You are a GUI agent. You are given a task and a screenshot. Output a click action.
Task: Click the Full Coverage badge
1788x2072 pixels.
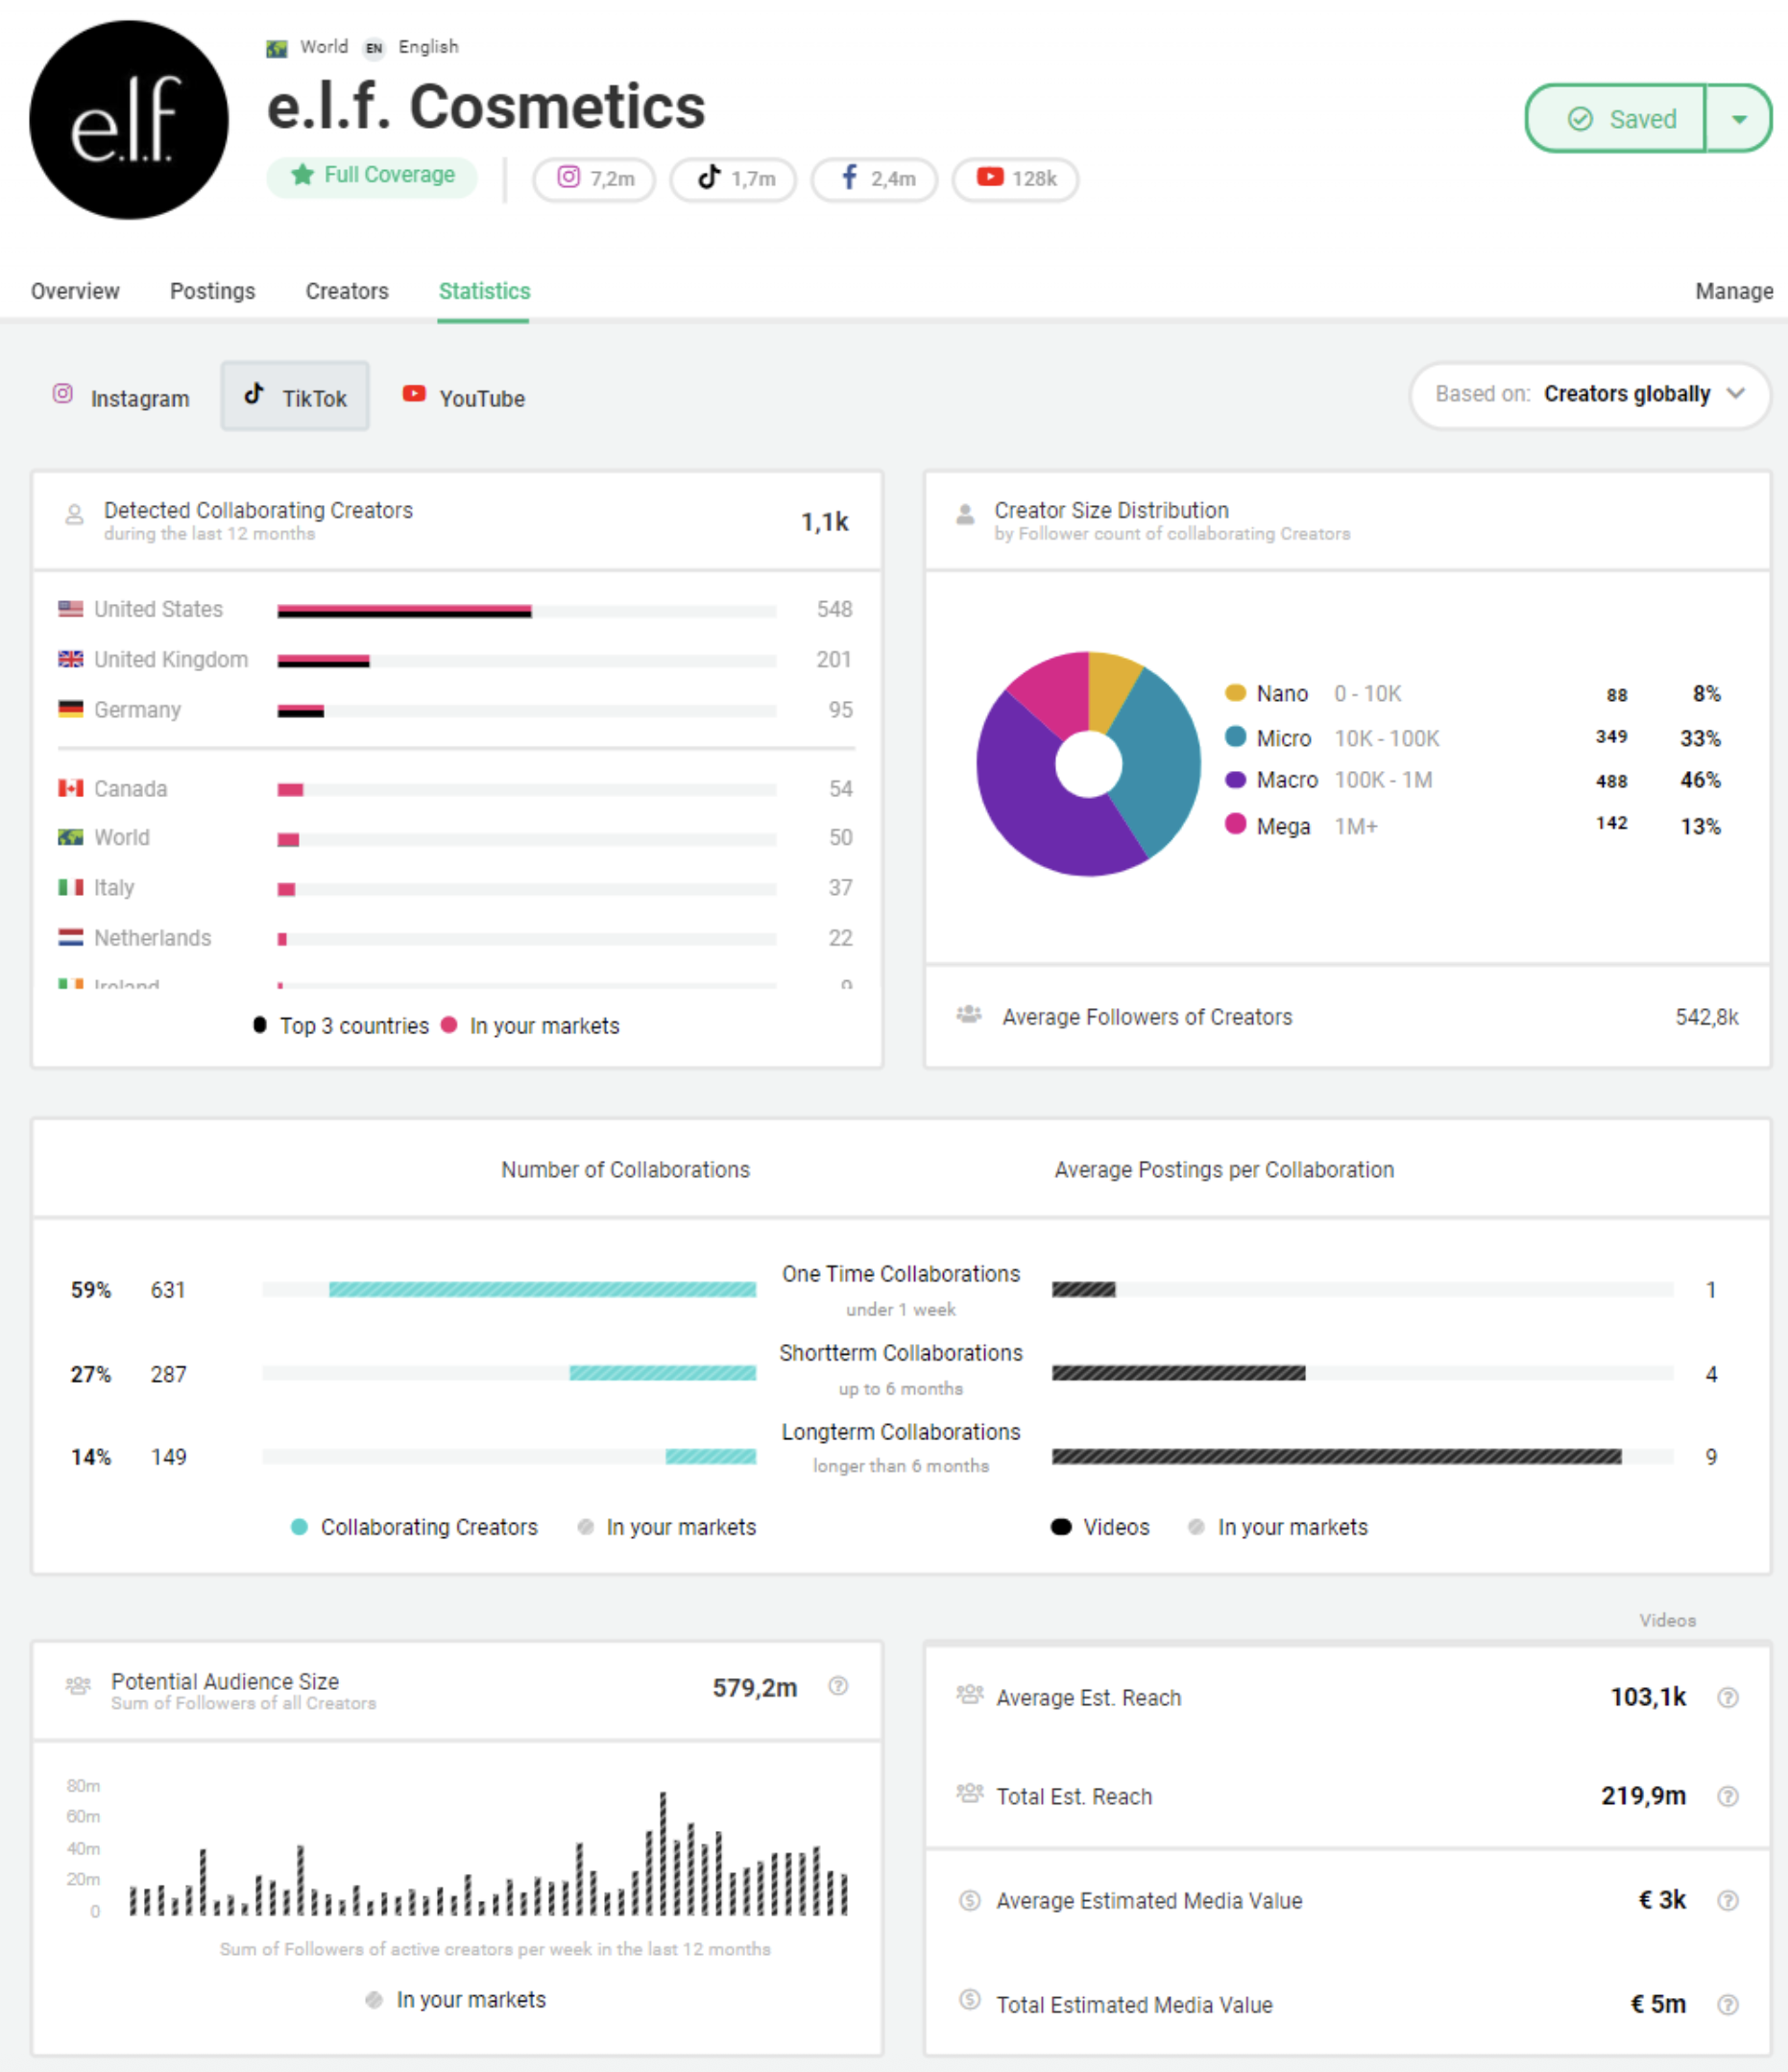tap(372, 174)
